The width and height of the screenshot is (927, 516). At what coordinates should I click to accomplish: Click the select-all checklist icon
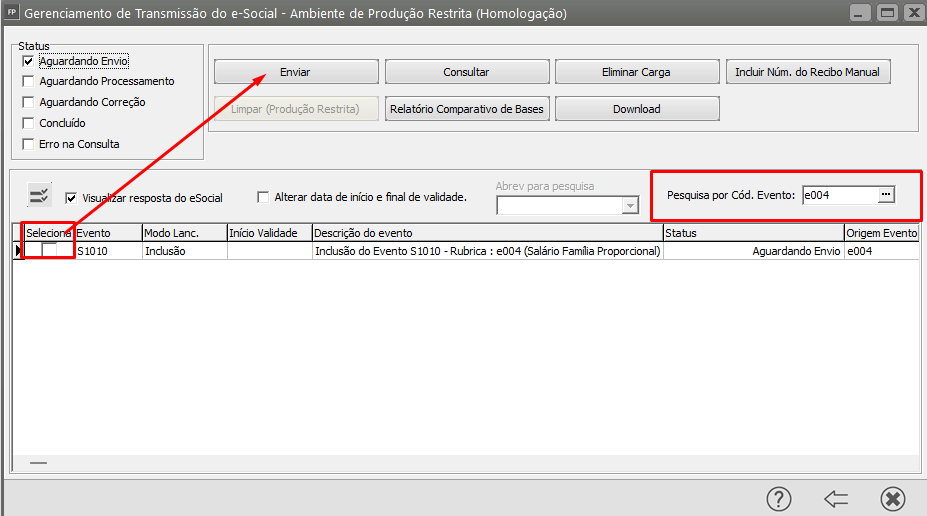click(x=39, y=195)
